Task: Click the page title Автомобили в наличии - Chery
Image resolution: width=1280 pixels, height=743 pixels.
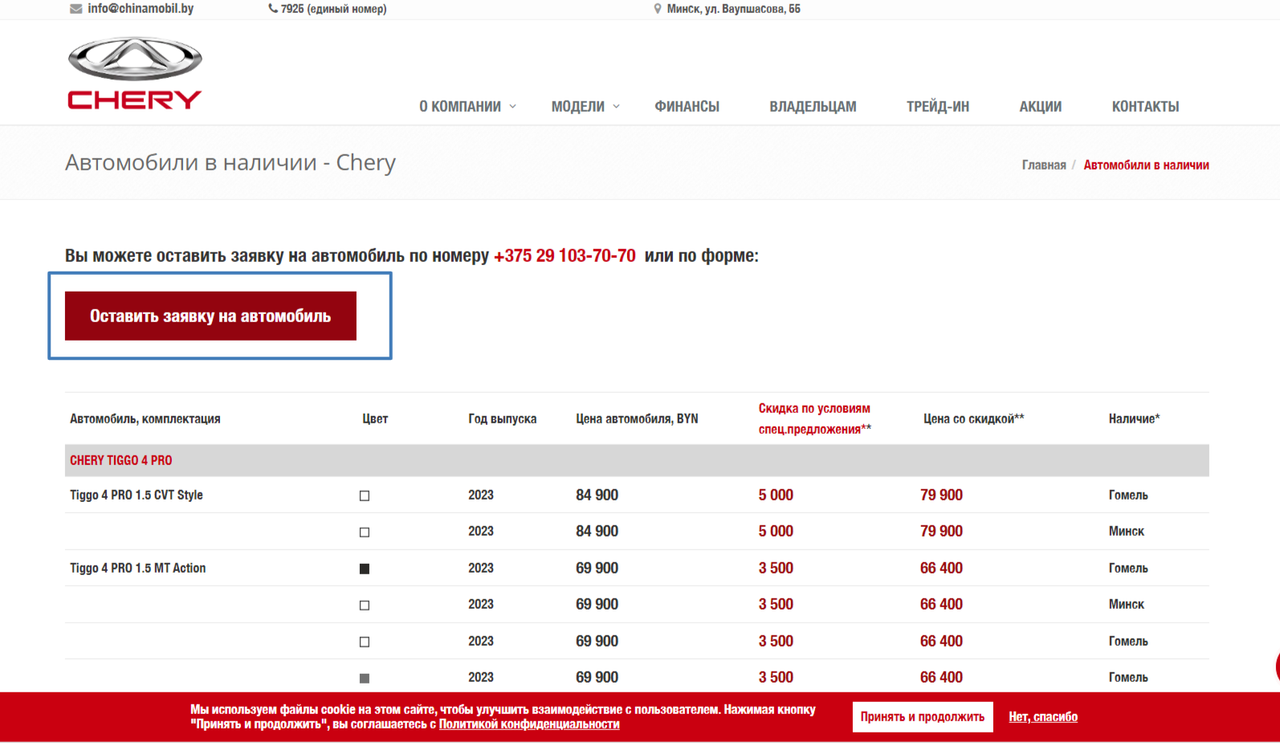Action: tap(231, 162)
